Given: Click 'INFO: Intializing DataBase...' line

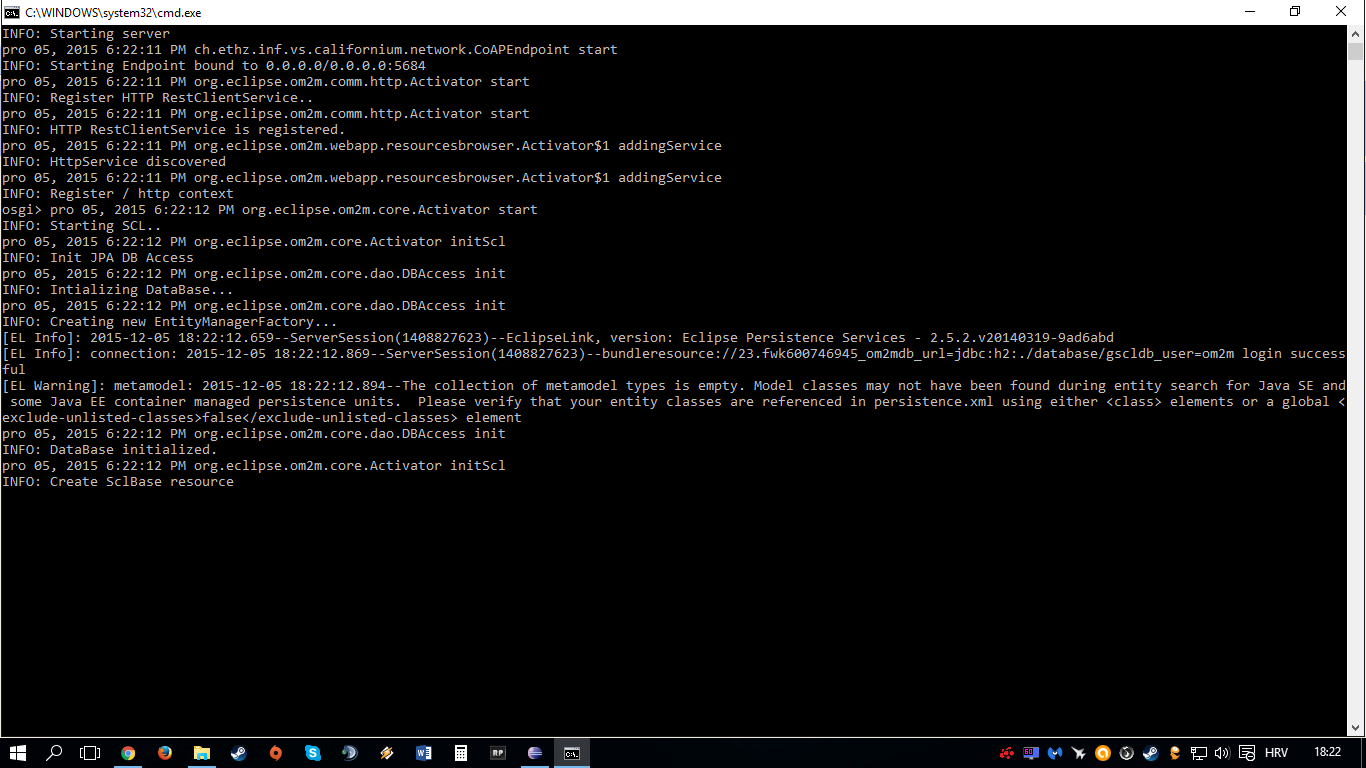Looking at the screenshot, I should [118, 289].
